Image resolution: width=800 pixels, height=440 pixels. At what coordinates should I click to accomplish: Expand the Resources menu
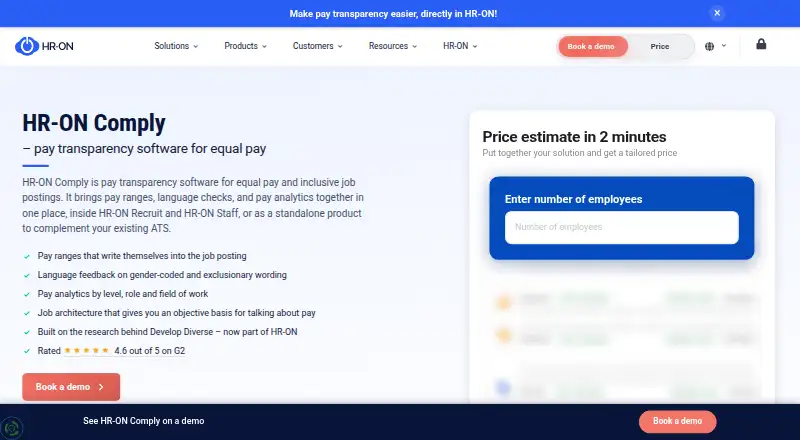point(393,46)
